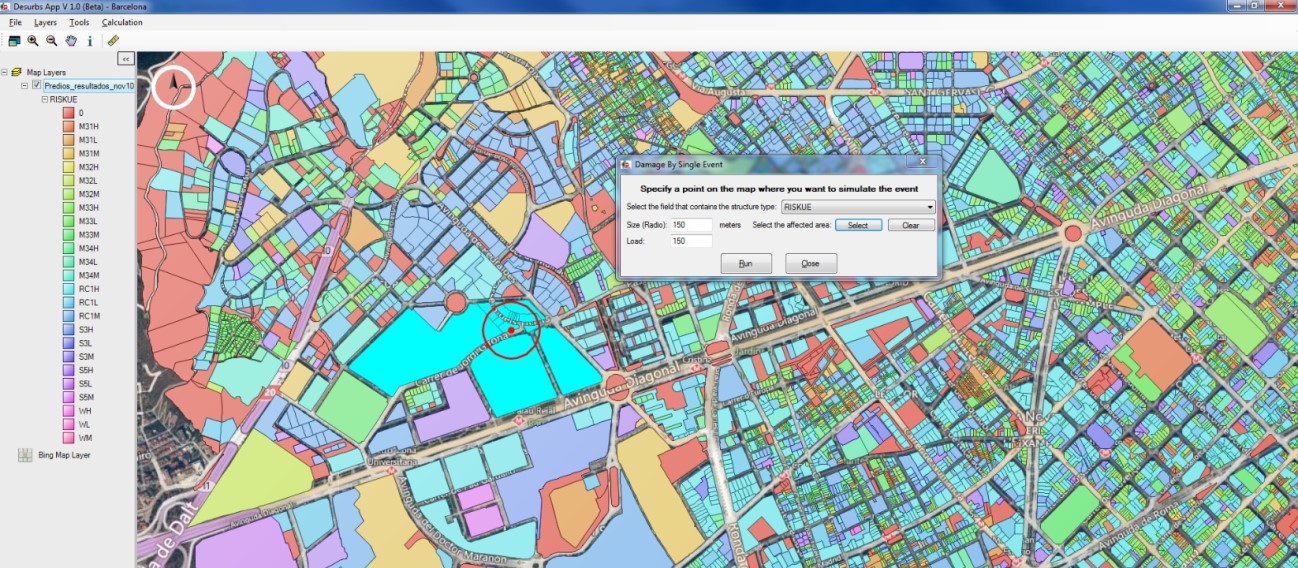Pick the Measure ruler tool

[x=113, y=41]
